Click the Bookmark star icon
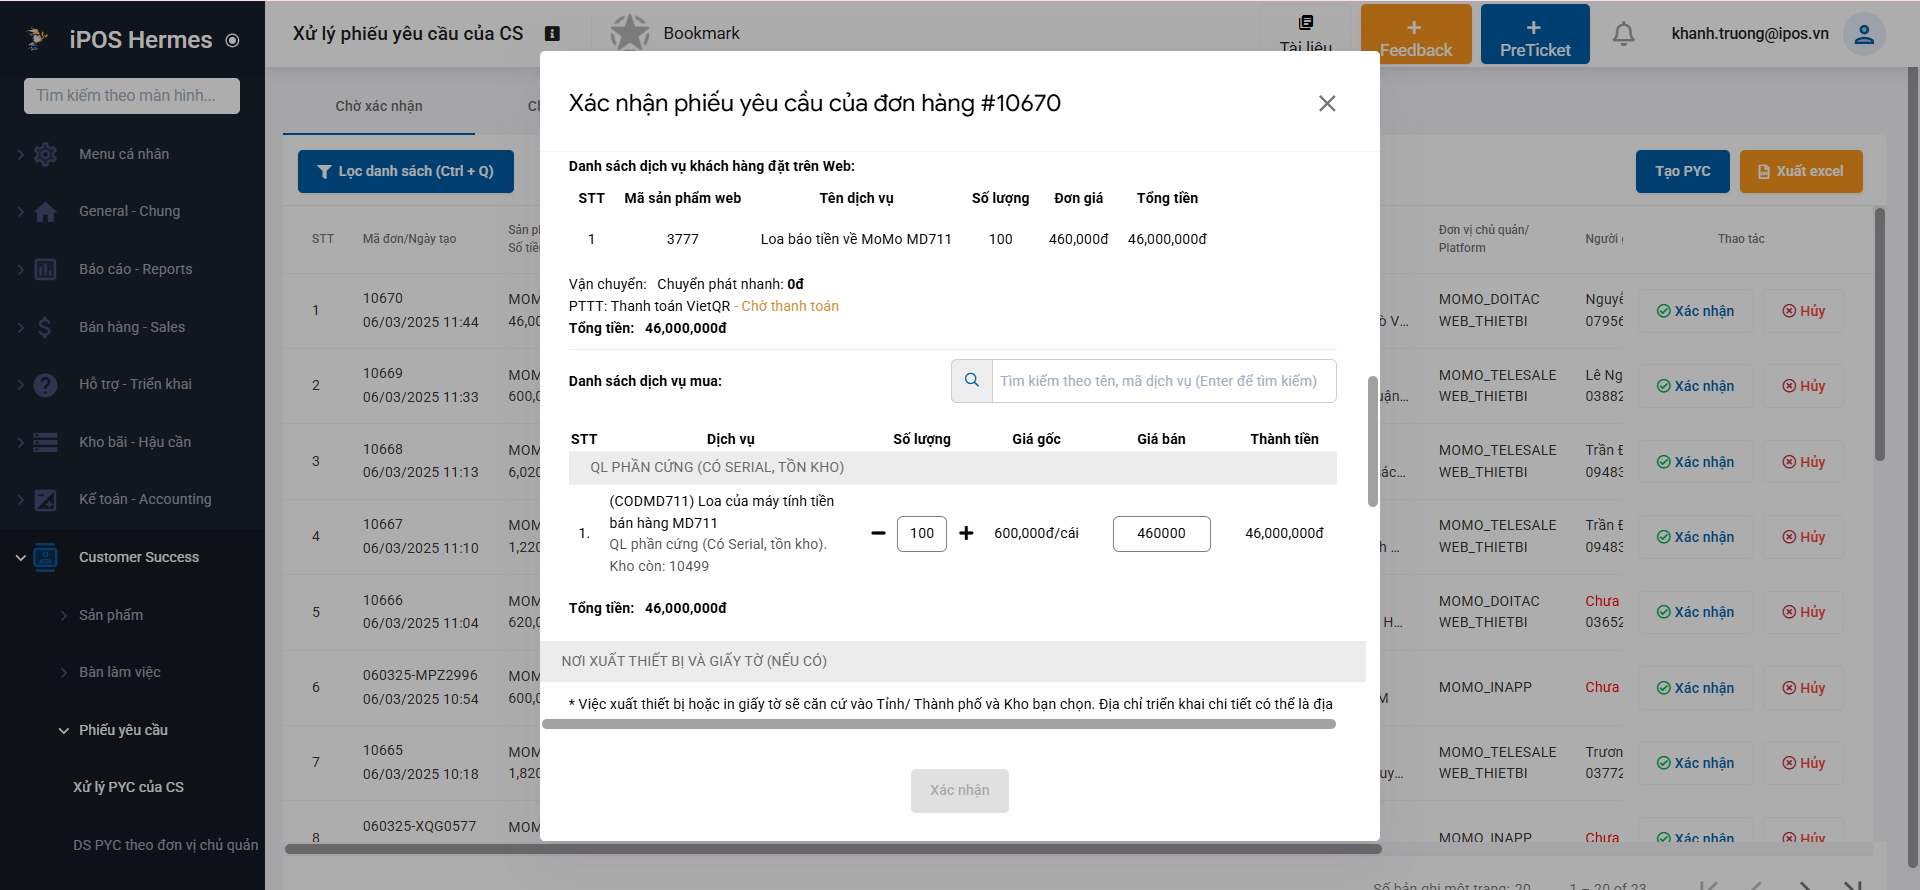 point(630,33)
